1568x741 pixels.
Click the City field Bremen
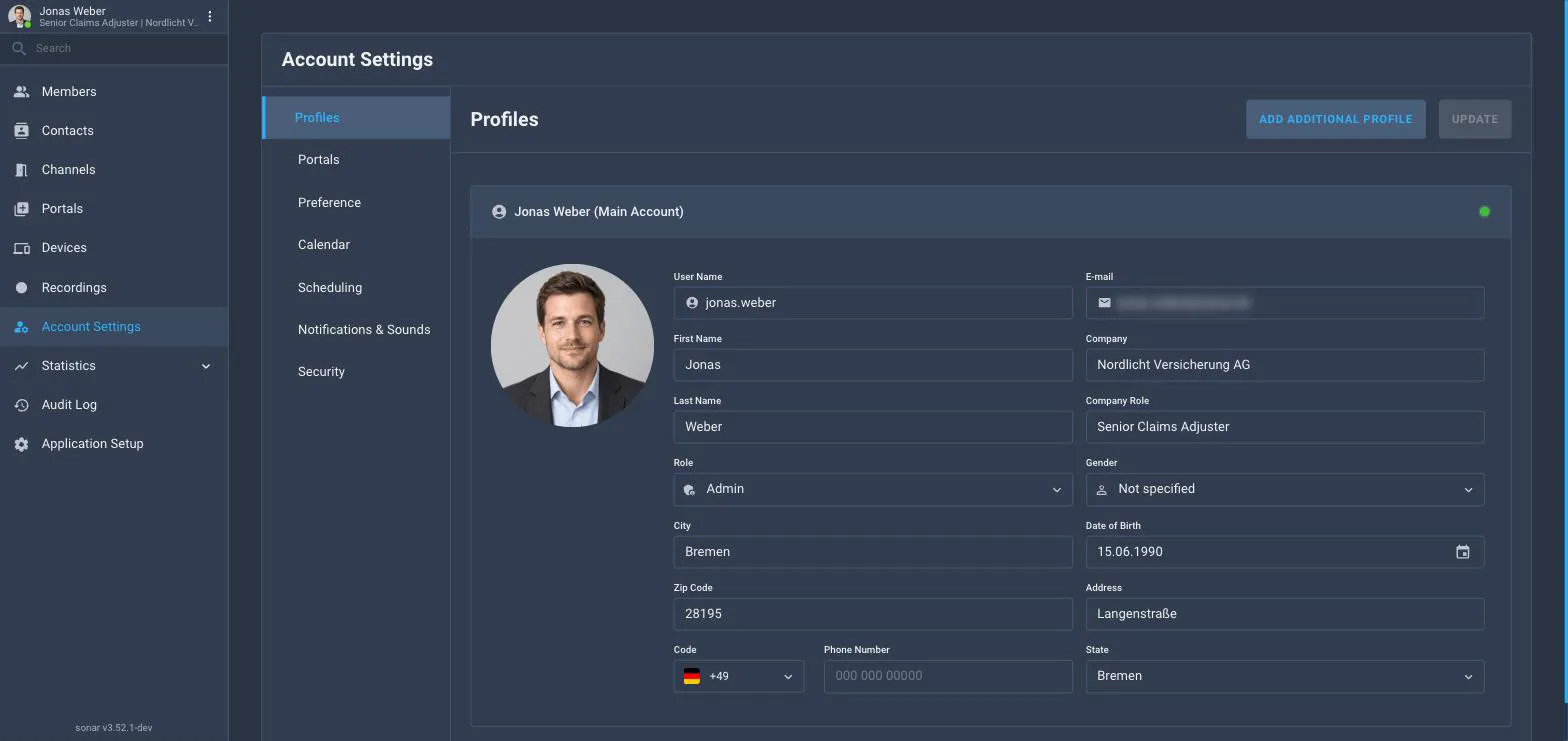873,552
